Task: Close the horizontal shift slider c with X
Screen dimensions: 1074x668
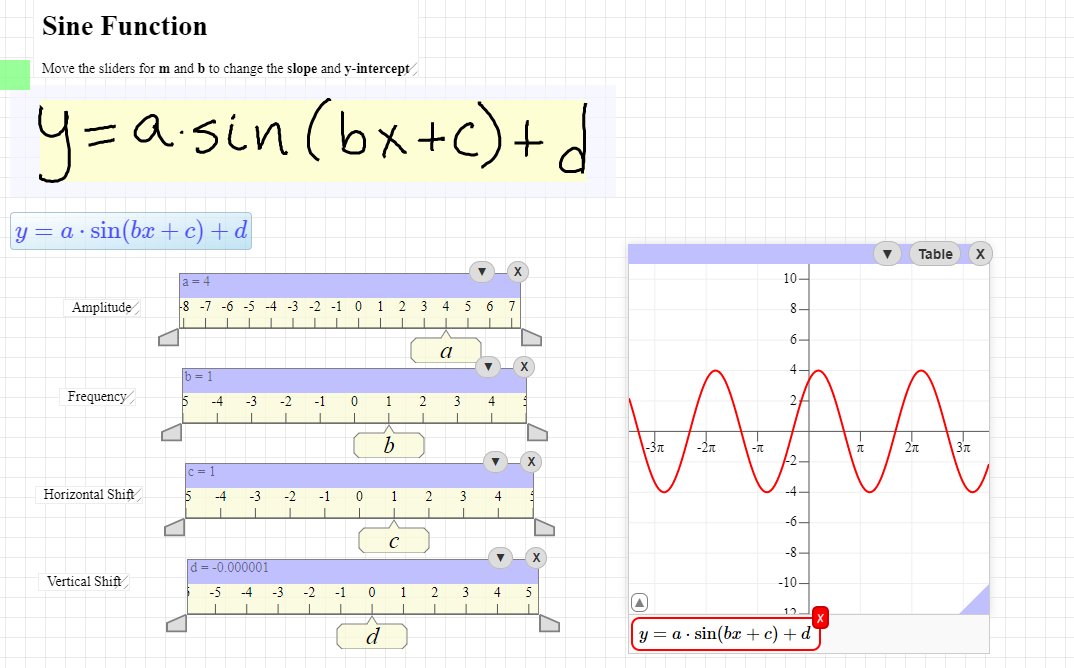Action: (532, 462)
